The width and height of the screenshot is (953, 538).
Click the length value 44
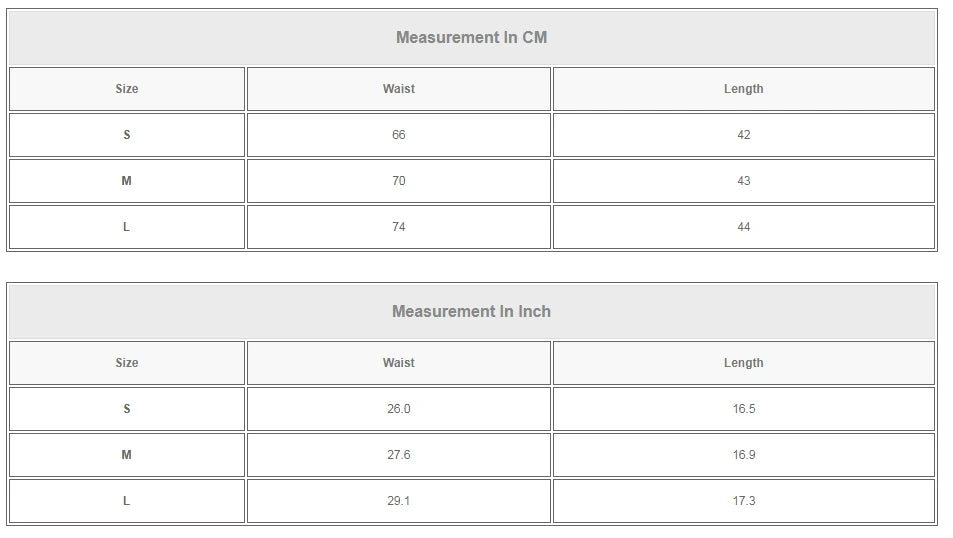coord(743,227)
